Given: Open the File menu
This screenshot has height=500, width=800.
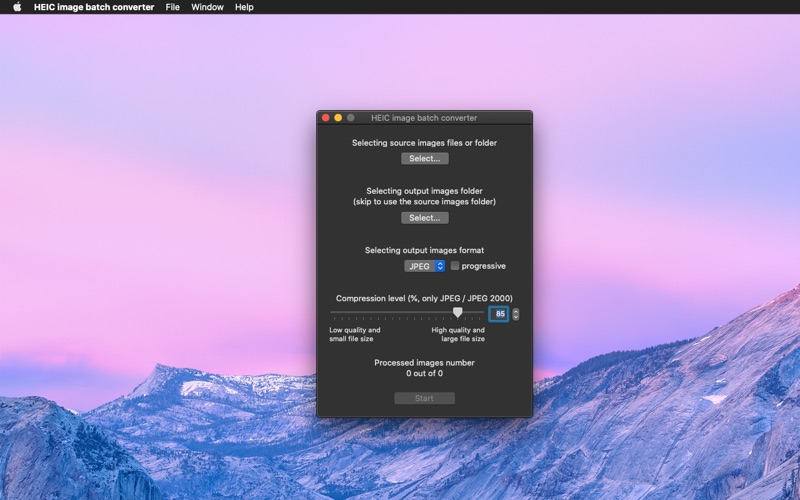Looking at the screenshot, I should click(x=172, y=7).
